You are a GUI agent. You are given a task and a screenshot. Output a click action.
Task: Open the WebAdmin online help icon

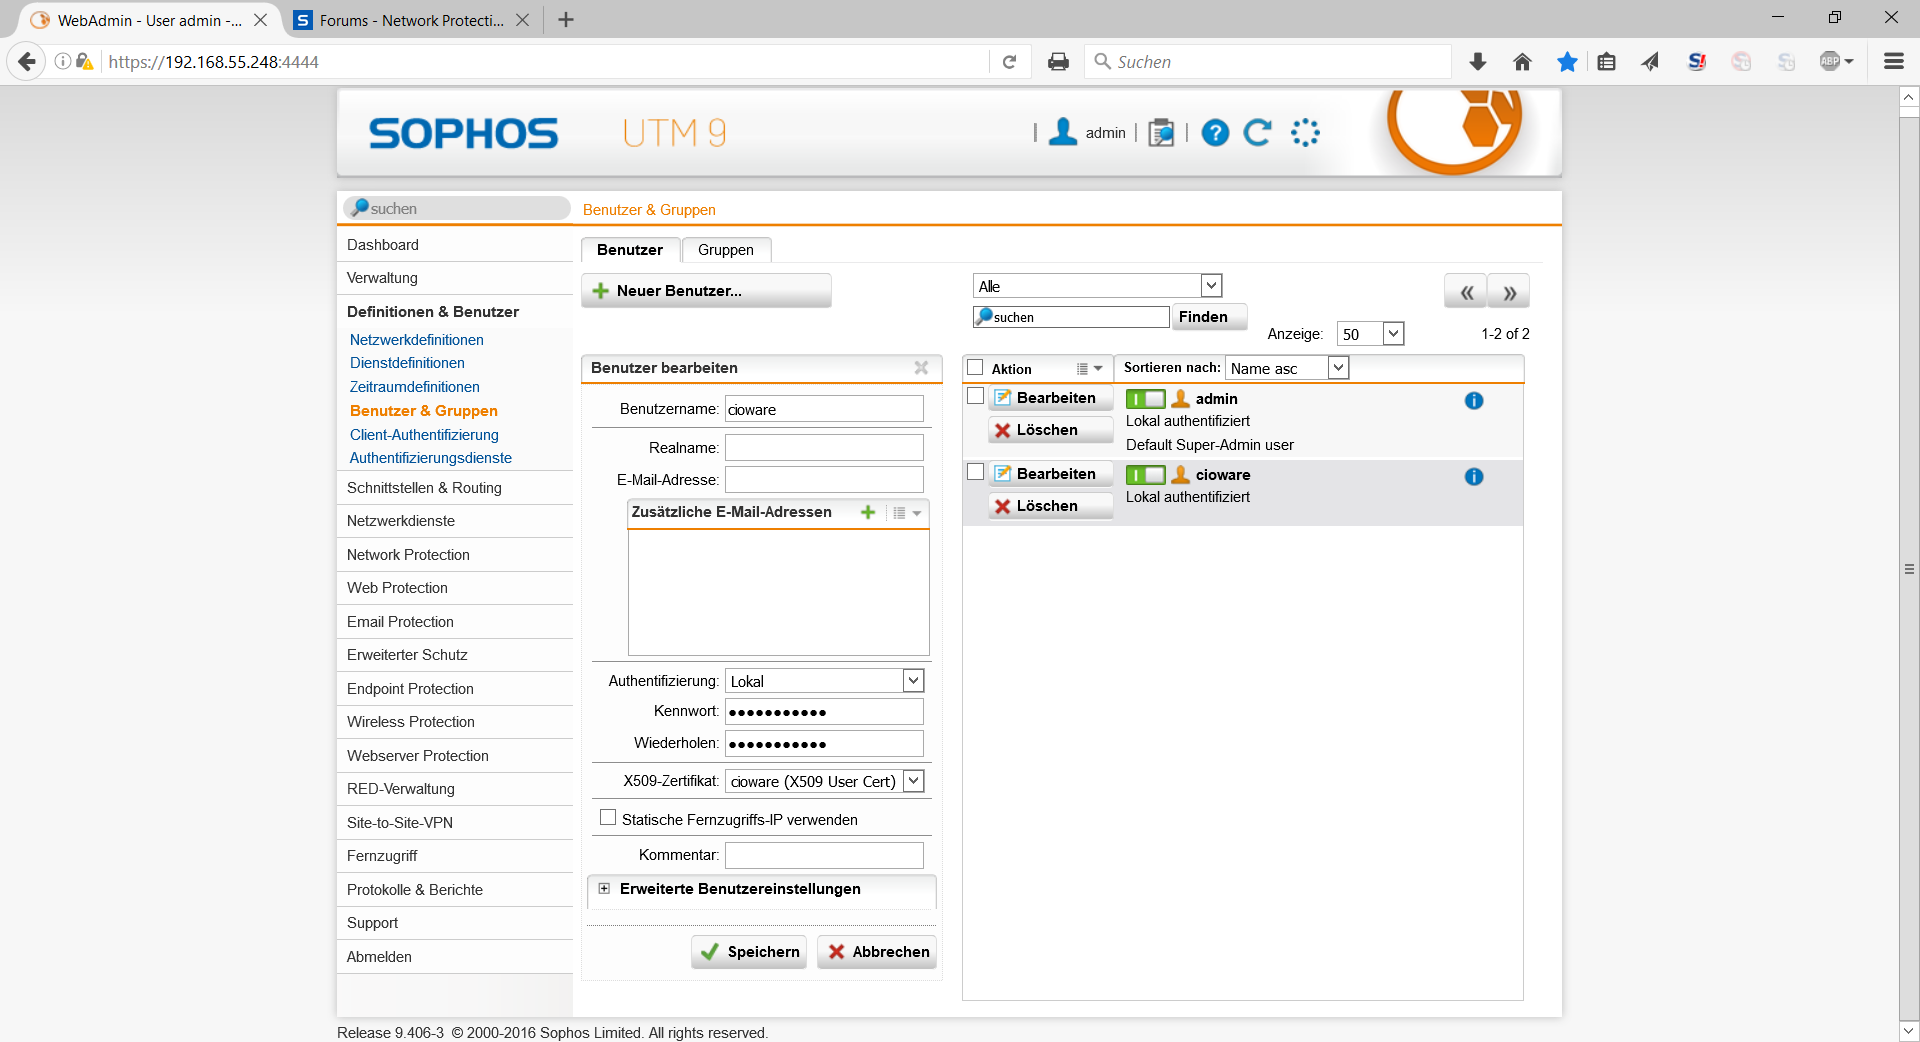1215,133
